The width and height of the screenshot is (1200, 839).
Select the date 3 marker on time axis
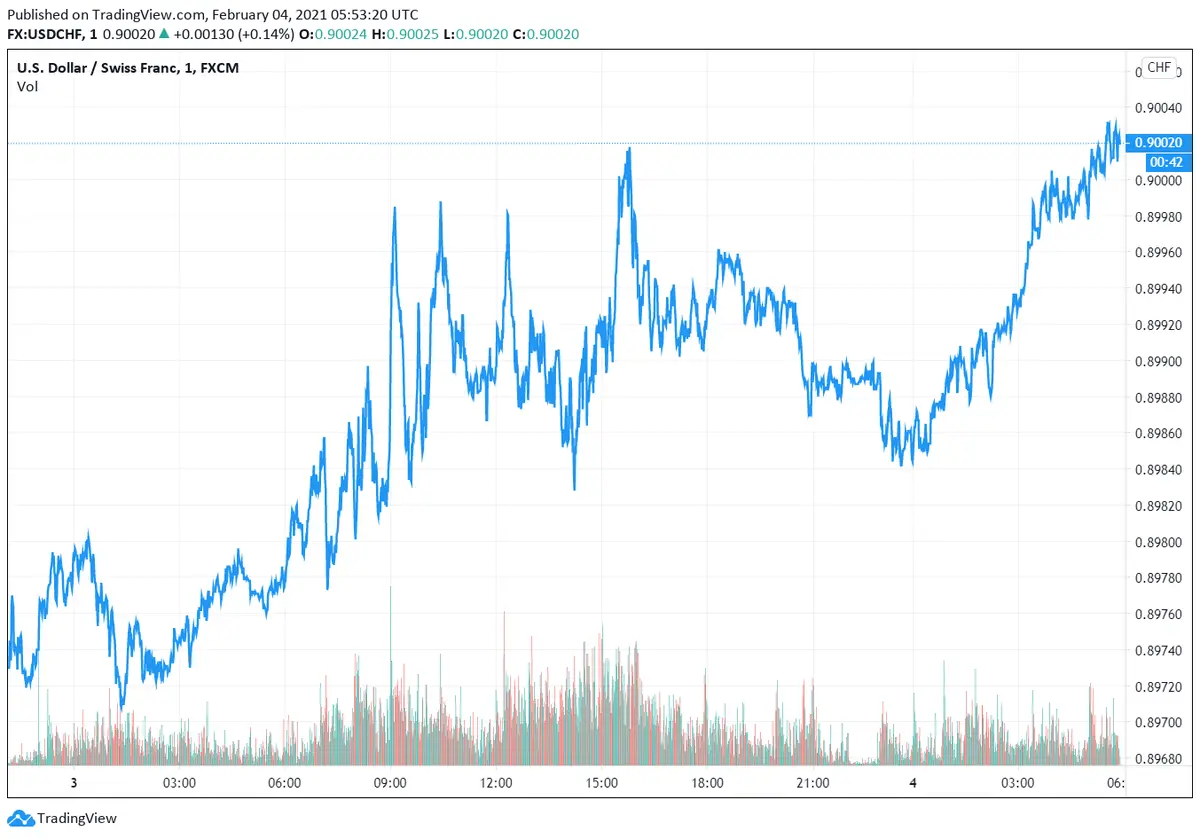pyautogui.click(x=73, y=782)
